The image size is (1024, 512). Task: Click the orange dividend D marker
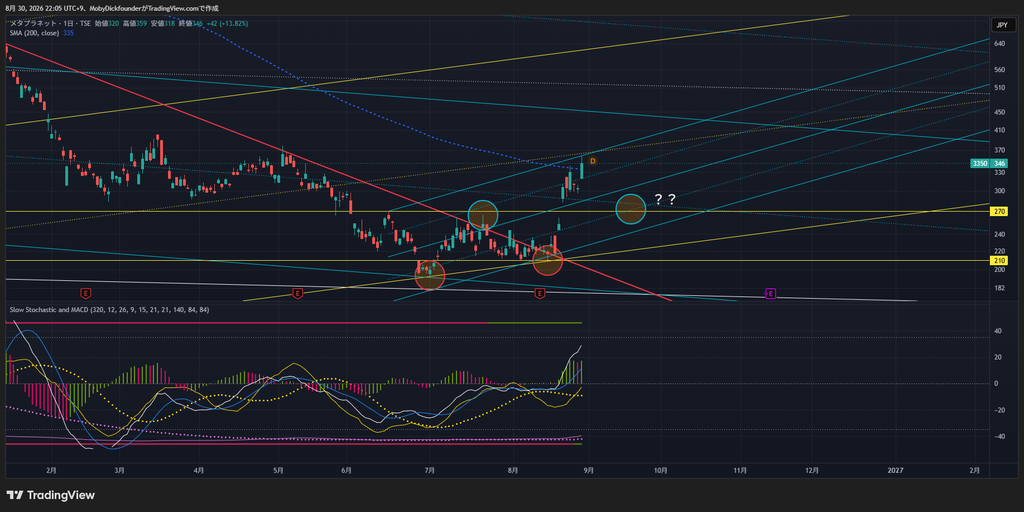pos(593,160)
